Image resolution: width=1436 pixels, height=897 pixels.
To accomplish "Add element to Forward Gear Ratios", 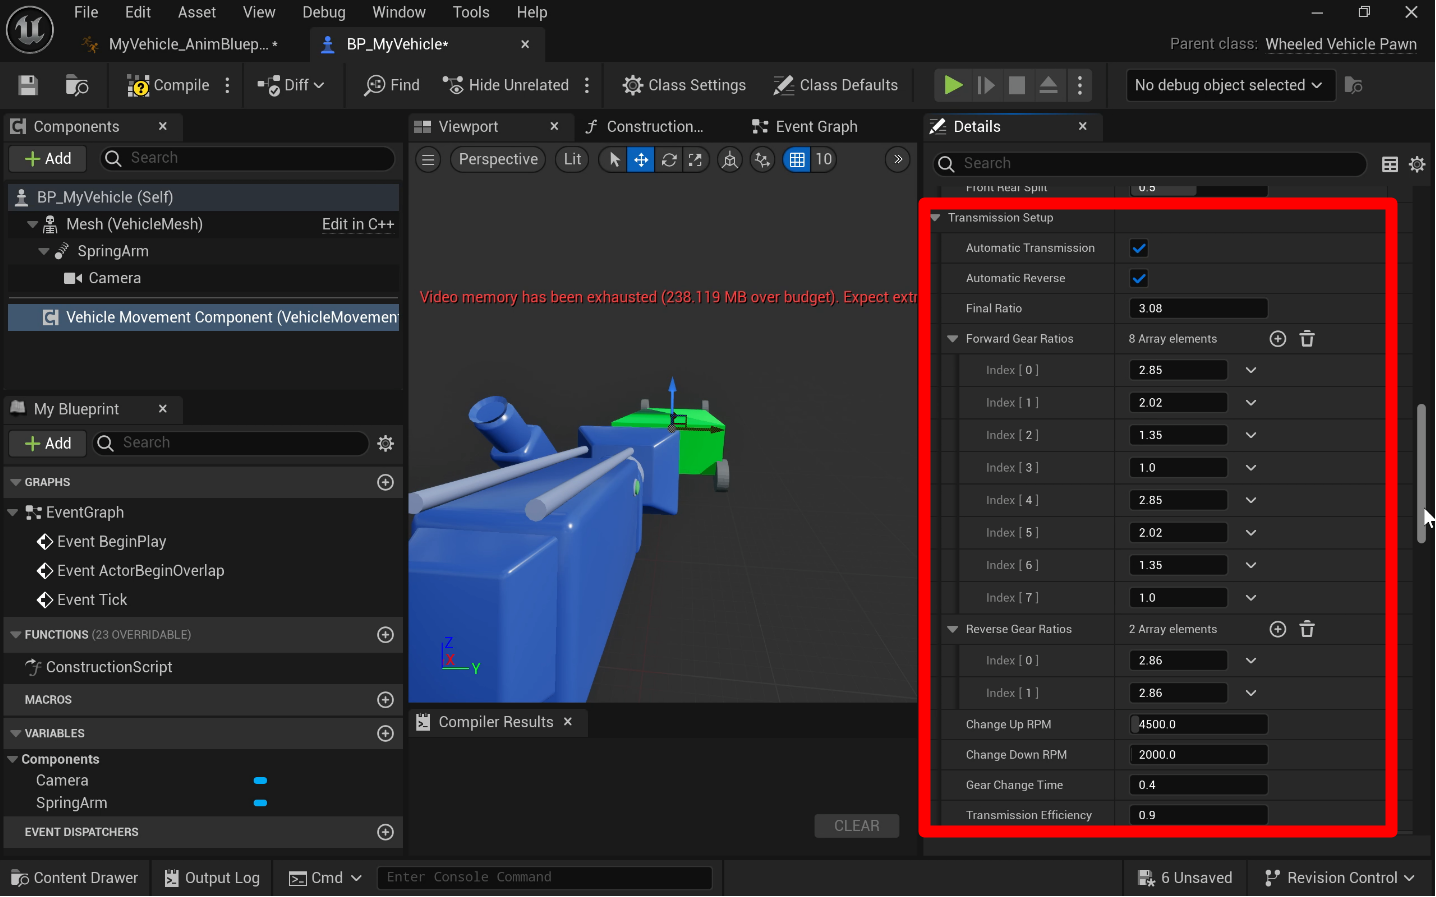I will coord(1278,339).
